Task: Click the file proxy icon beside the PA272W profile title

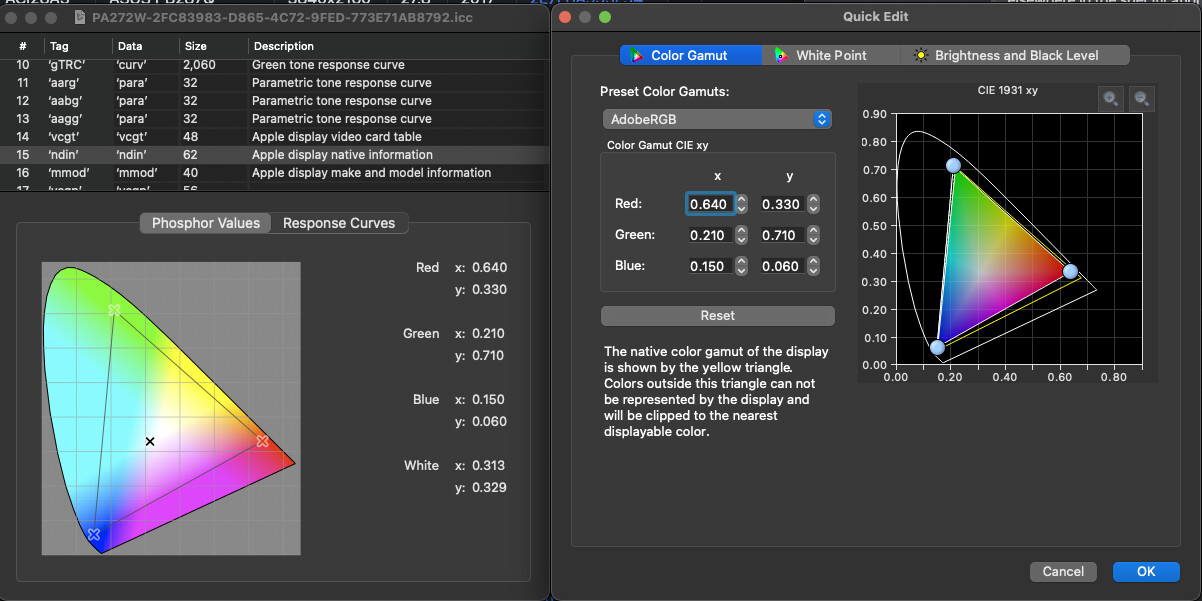Action: [81, 17]
